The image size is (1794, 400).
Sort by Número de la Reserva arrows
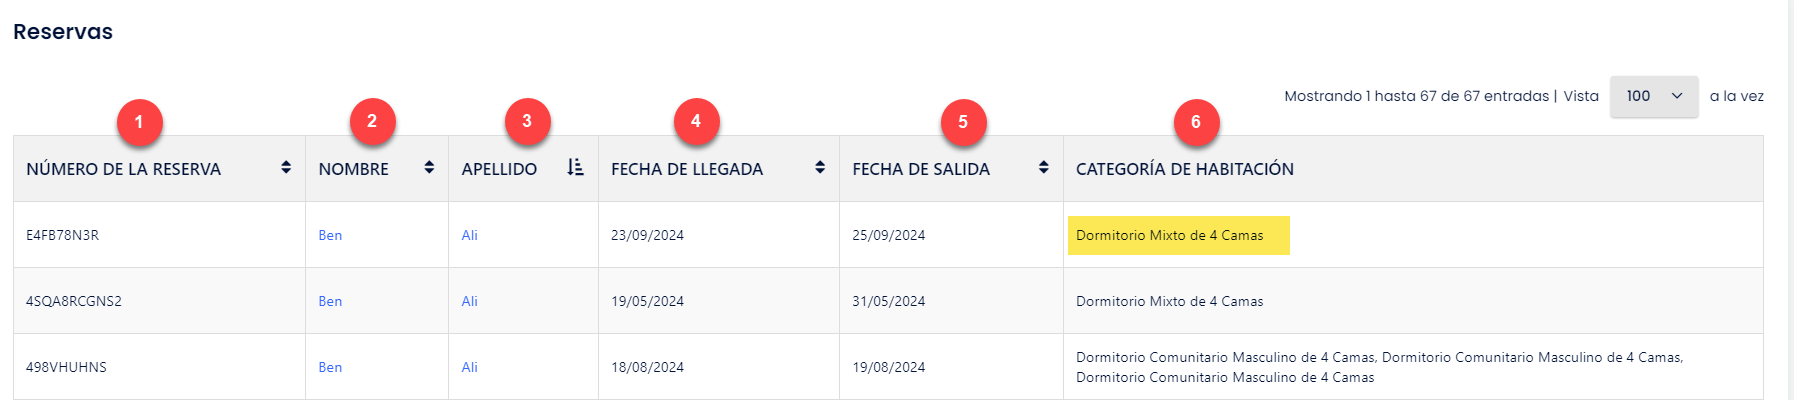pyautogui.click(x=286, y=167)
